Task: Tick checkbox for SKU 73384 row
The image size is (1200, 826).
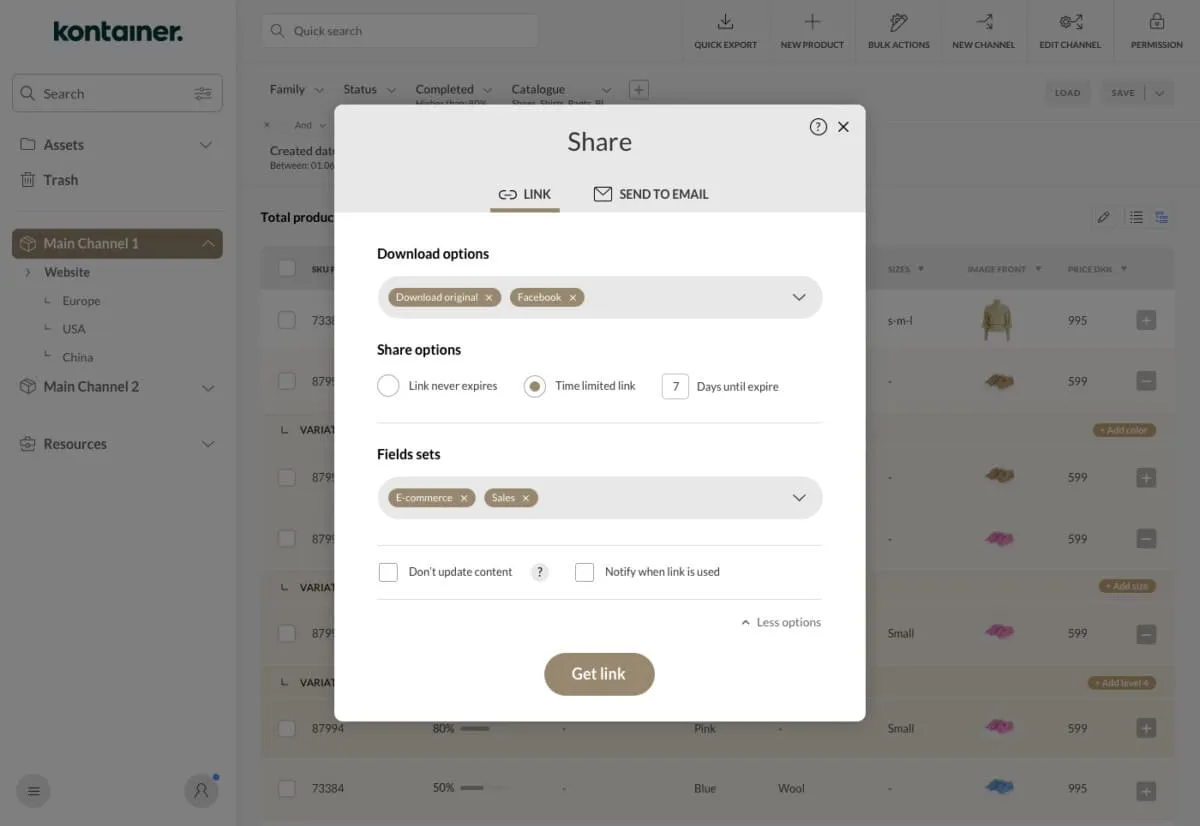Action: pos(287,788)
